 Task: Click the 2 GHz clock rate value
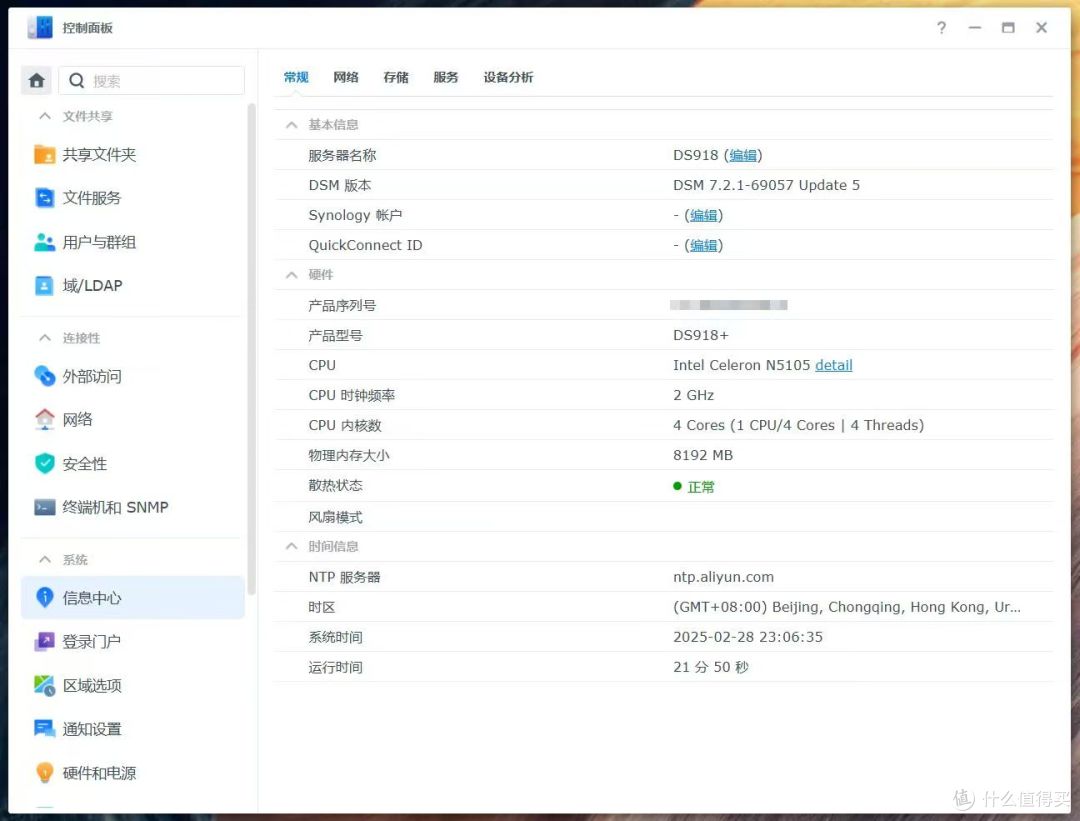694,395
